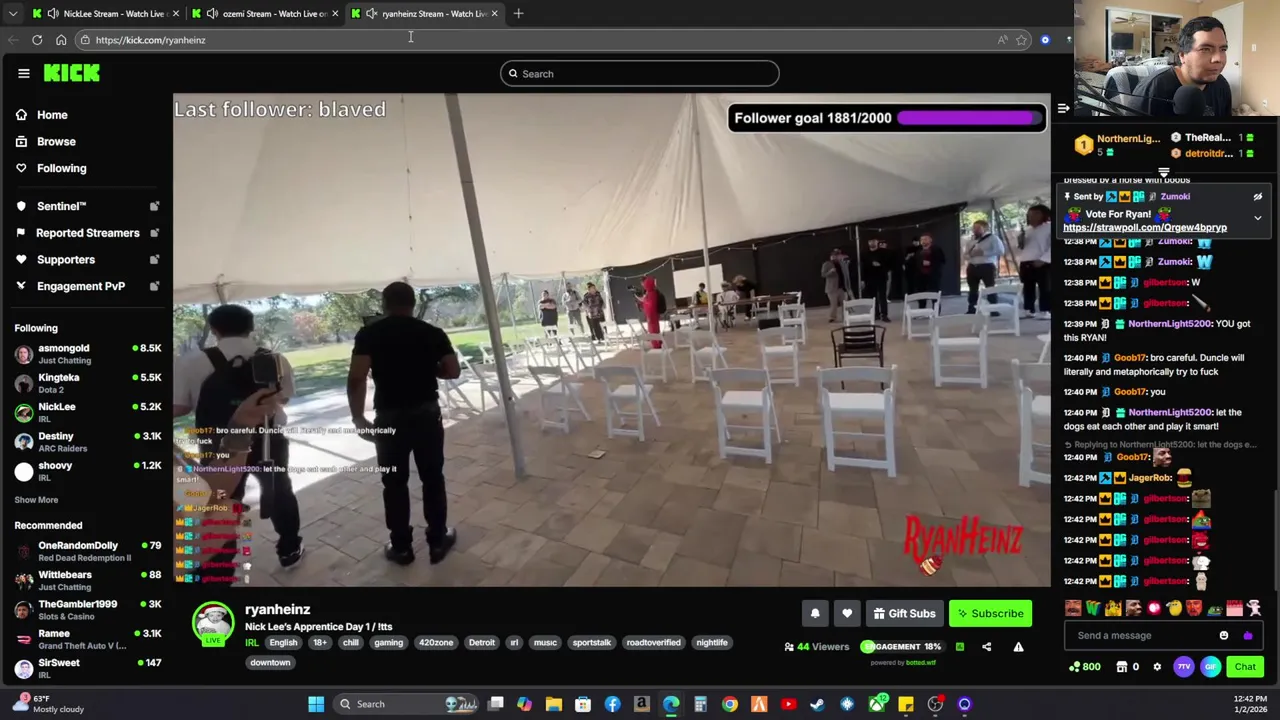Viewport: 1280px width, 720px height.
Task: Open Windows Start menu
Action: (x=316, y=704)
